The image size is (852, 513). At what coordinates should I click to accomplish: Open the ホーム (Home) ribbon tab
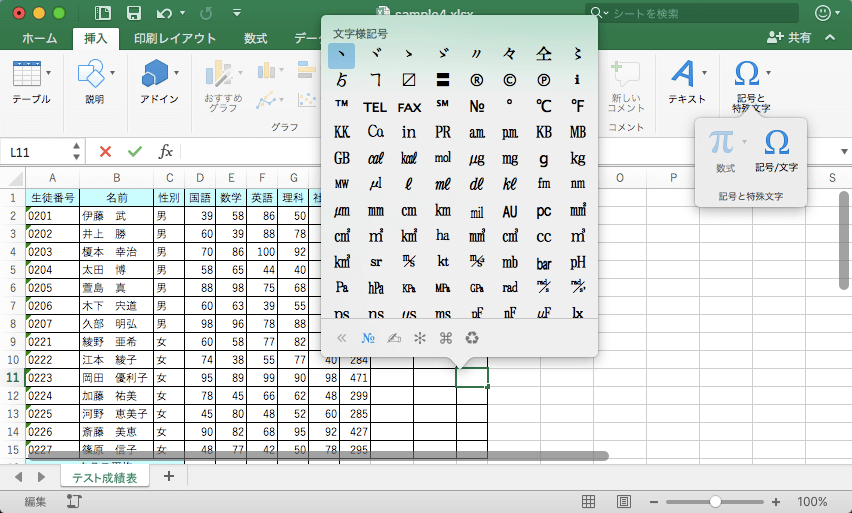[x=39, y=38]
